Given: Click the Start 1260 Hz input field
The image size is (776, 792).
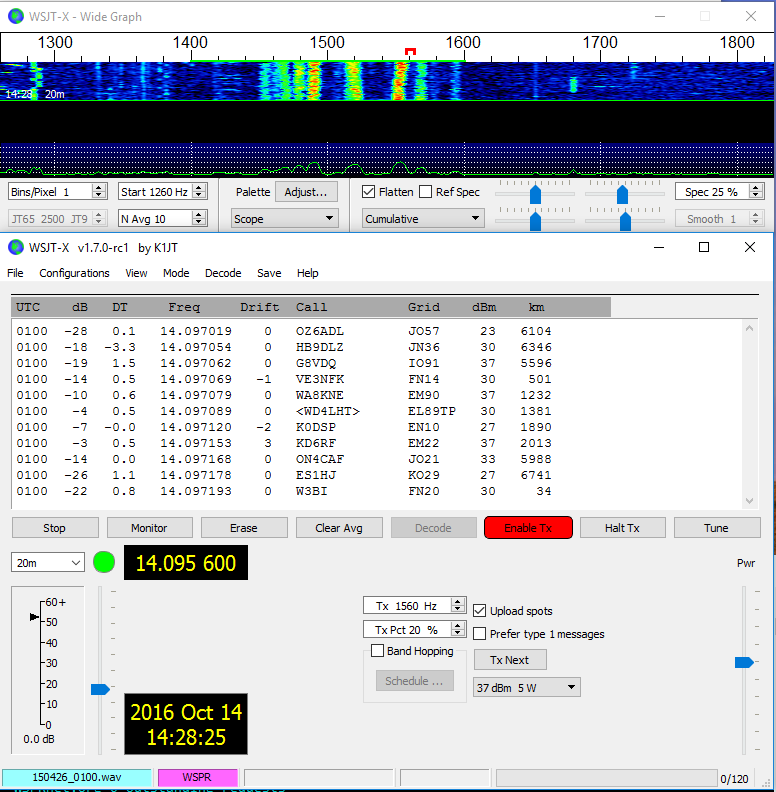Looking at the screenshot, I should click(x=156, y=192).
